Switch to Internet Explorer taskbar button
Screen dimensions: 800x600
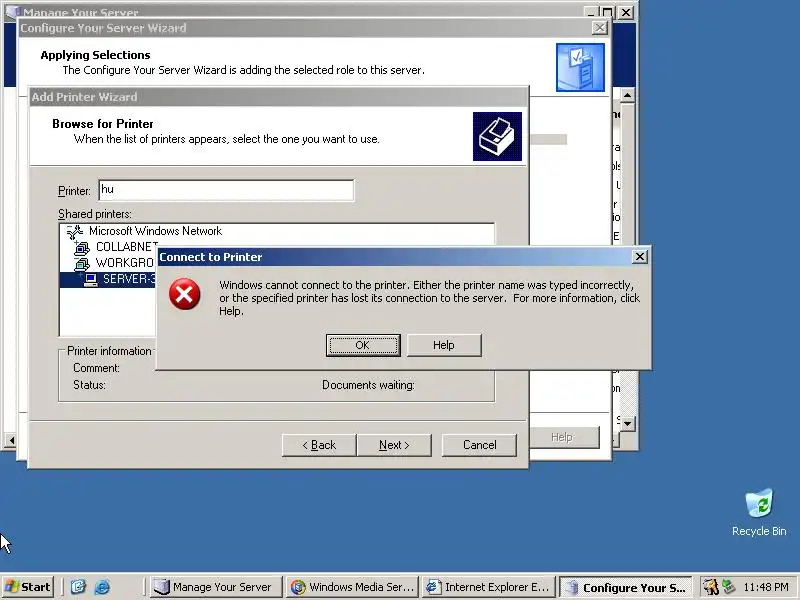489,587
